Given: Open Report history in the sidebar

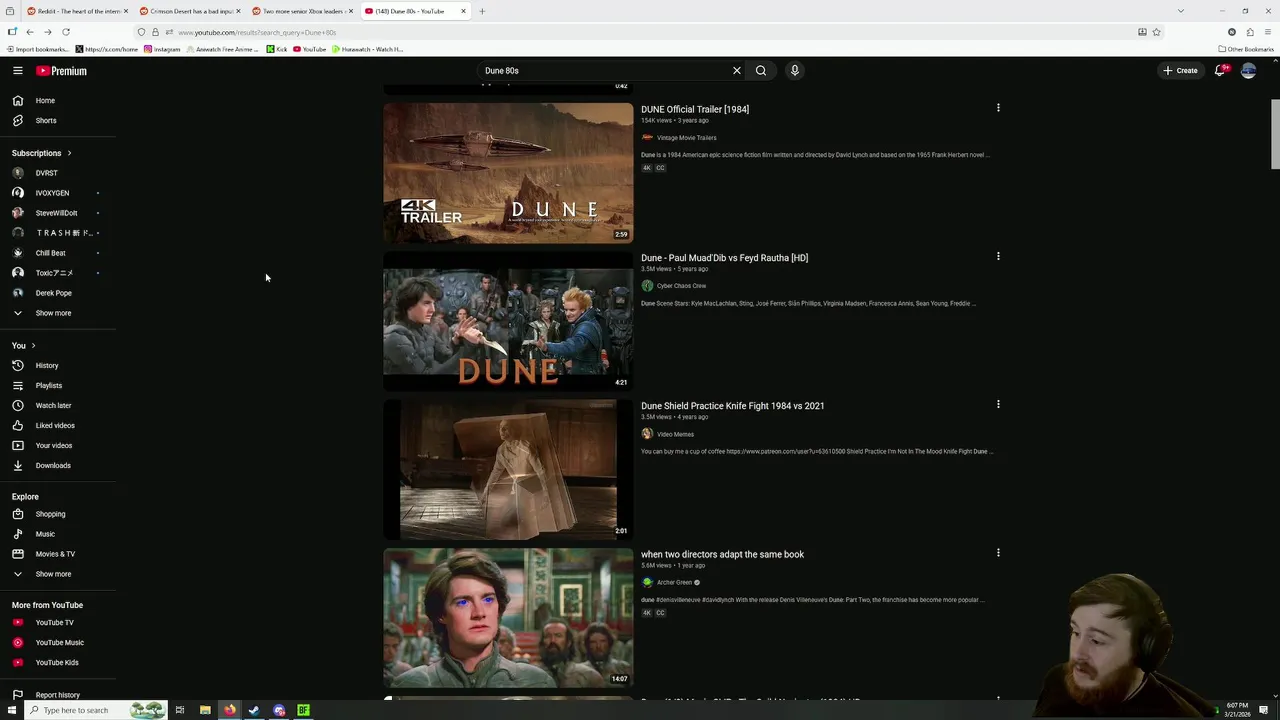Looking at the screenshot, I should 58,695.
